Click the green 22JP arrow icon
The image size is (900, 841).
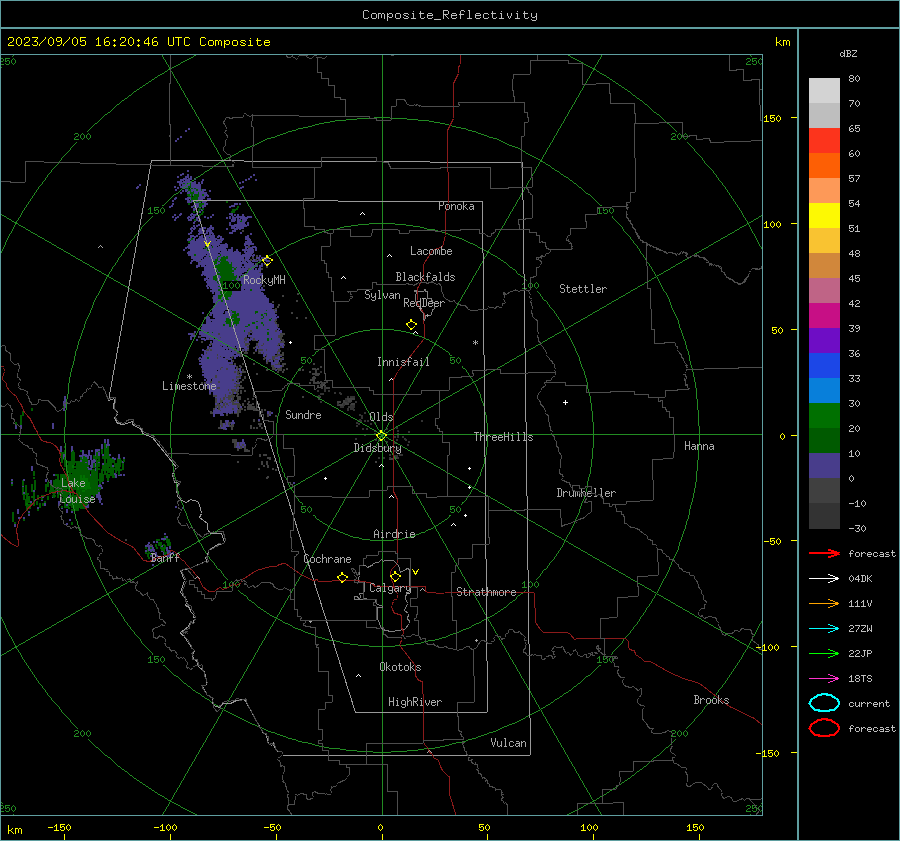pos(824,653)
